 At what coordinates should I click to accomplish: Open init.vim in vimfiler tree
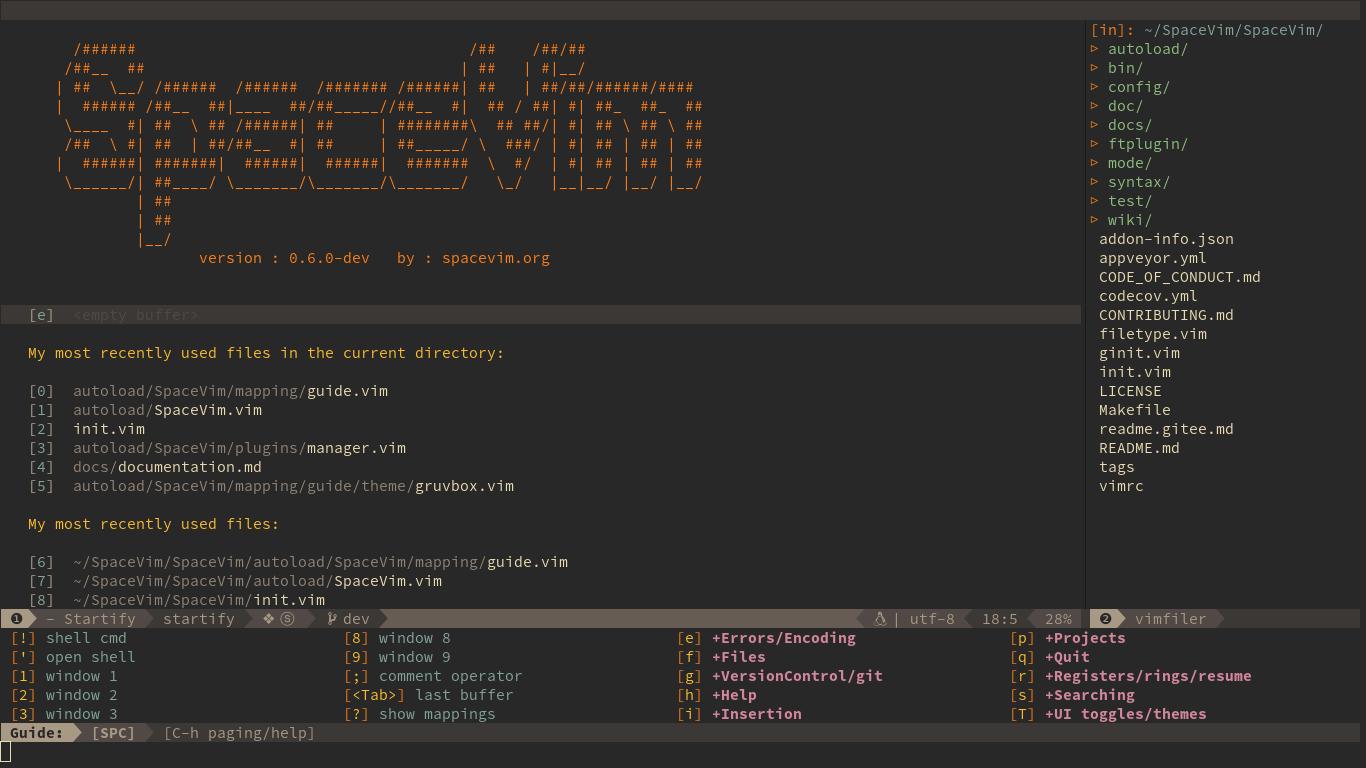click(1134, 372)
